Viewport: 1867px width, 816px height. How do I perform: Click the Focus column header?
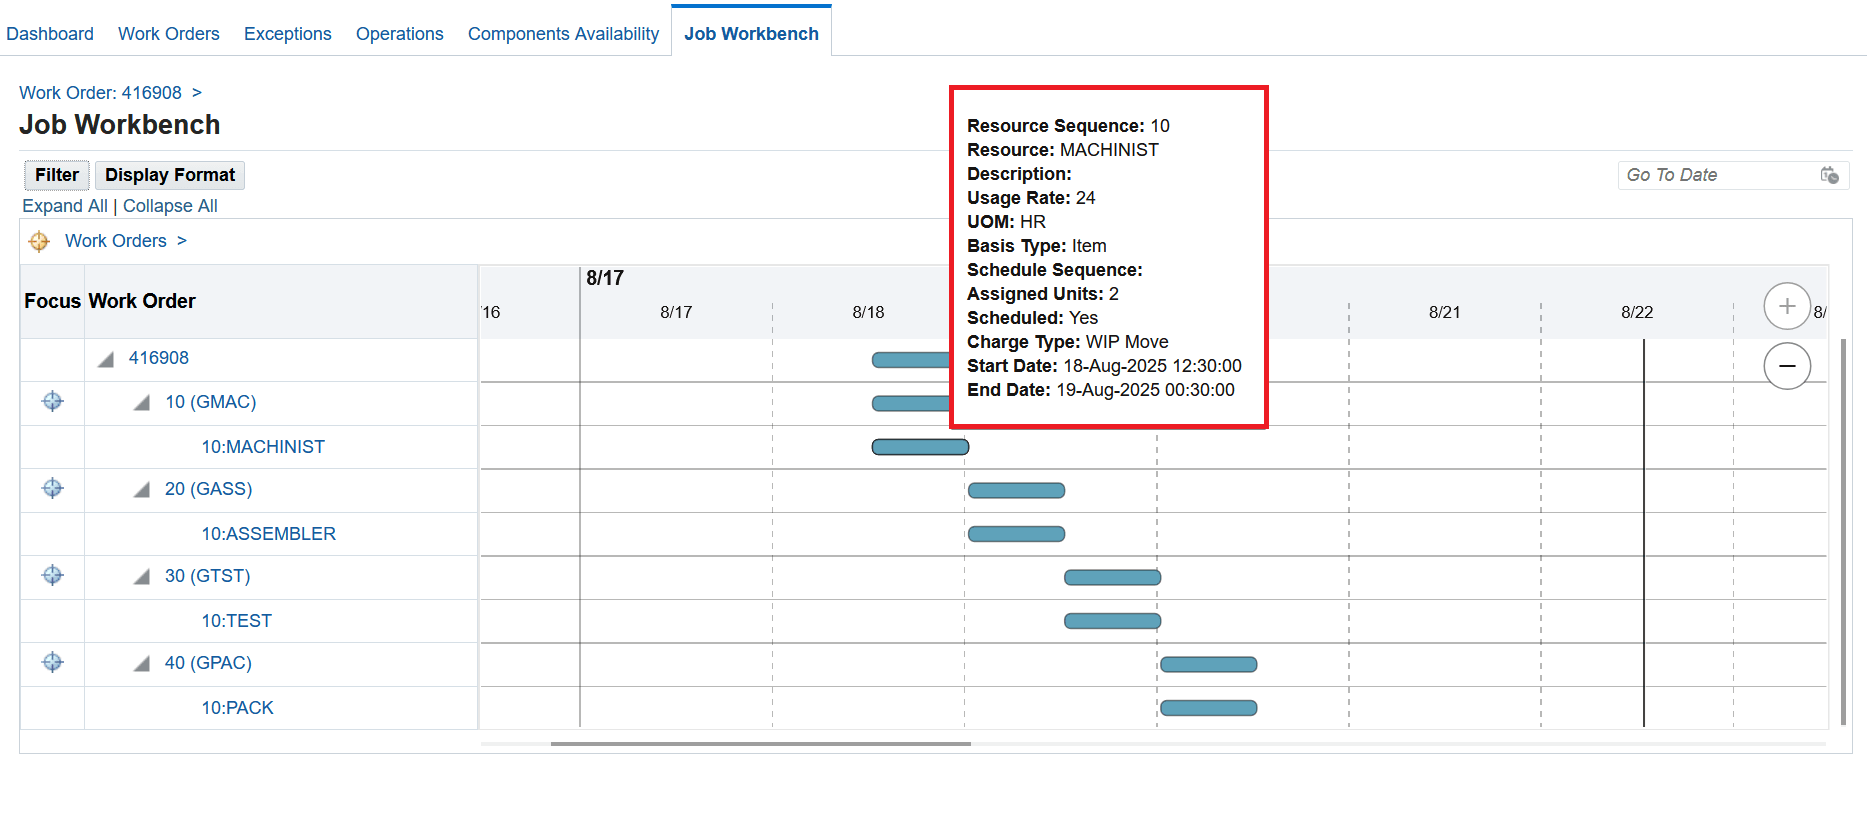(53, 301)
